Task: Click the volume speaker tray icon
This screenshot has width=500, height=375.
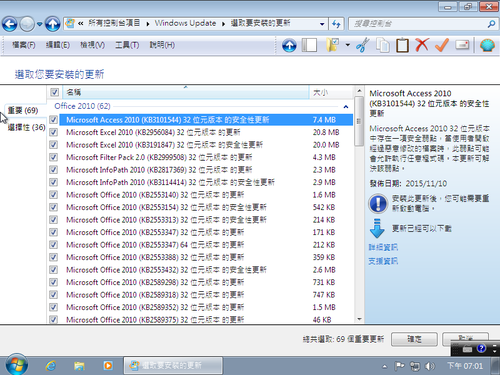Action: (429, 367)
